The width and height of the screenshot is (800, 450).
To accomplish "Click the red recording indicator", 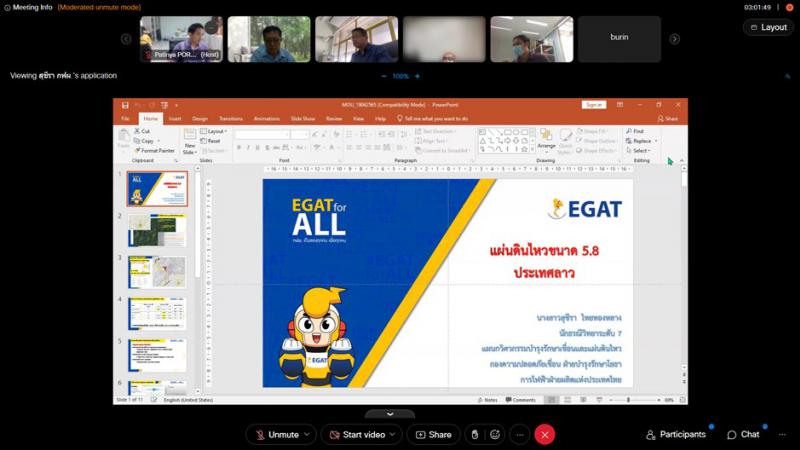I will (789, 7).
